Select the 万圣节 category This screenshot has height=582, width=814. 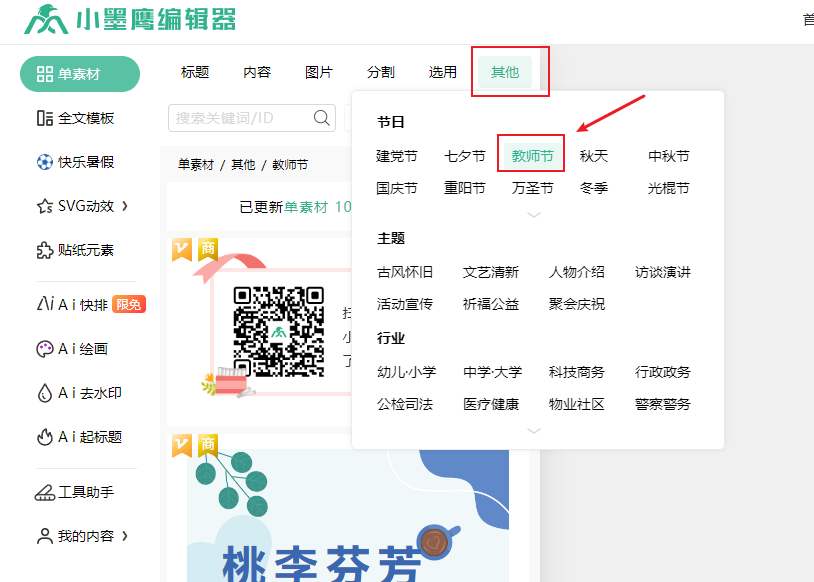[x=532, y=188]
